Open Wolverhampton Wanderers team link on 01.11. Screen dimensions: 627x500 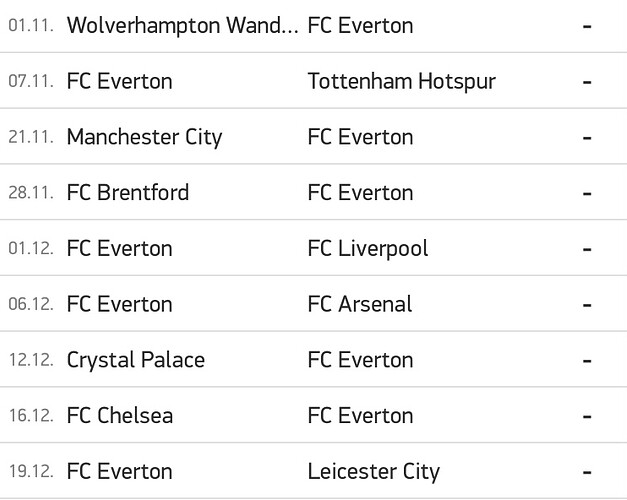183,26
